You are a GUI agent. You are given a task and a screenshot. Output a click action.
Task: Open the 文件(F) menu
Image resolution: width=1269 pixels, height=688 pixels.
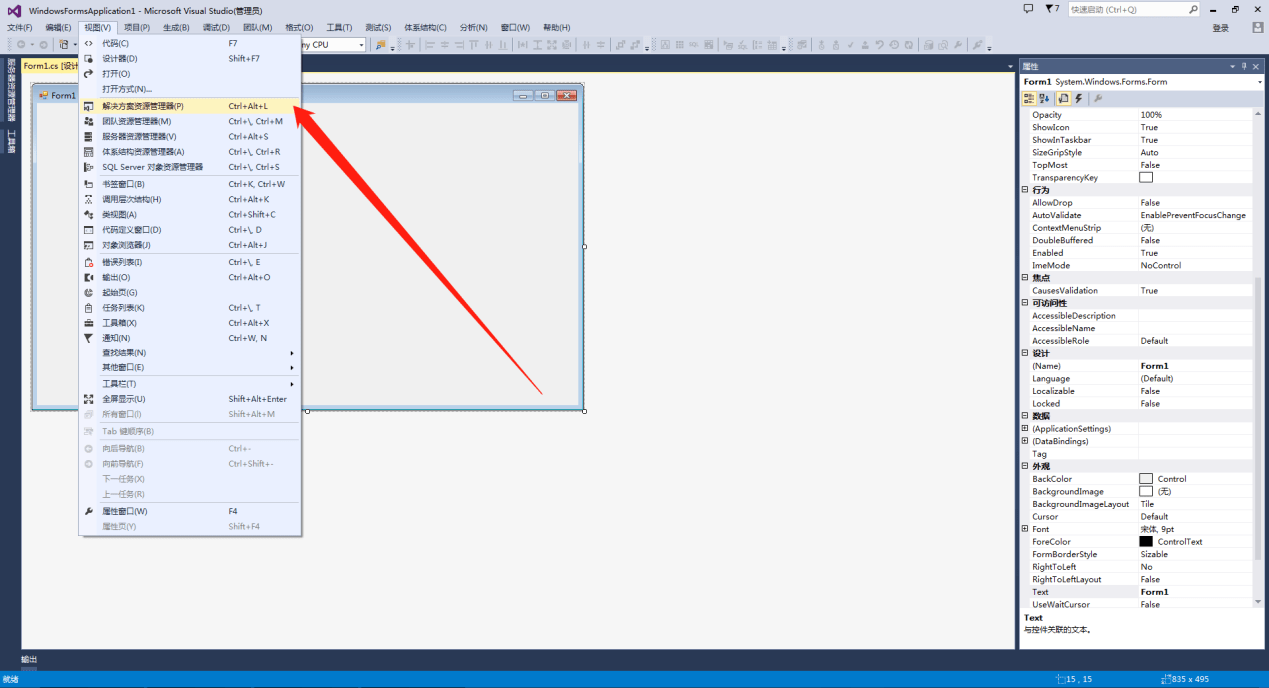coord(20,27)
